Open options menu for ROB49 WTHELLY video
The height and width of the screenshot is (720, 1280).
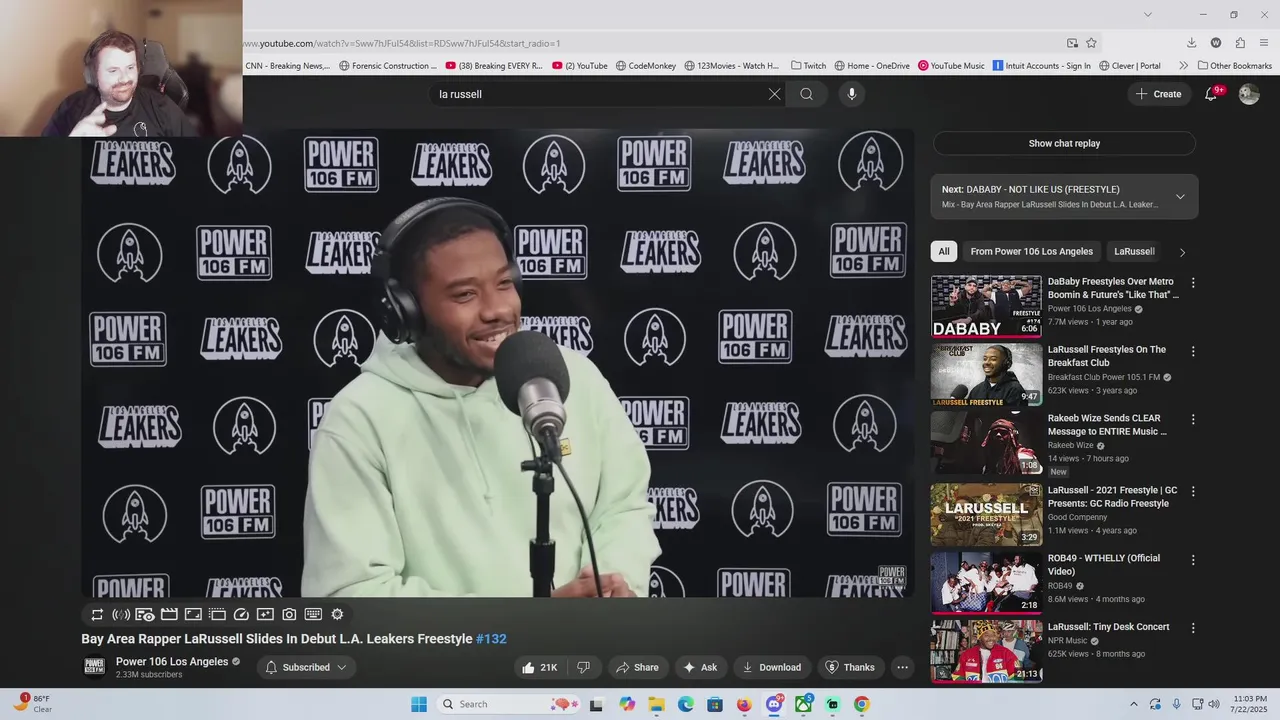pos(1193,559)
